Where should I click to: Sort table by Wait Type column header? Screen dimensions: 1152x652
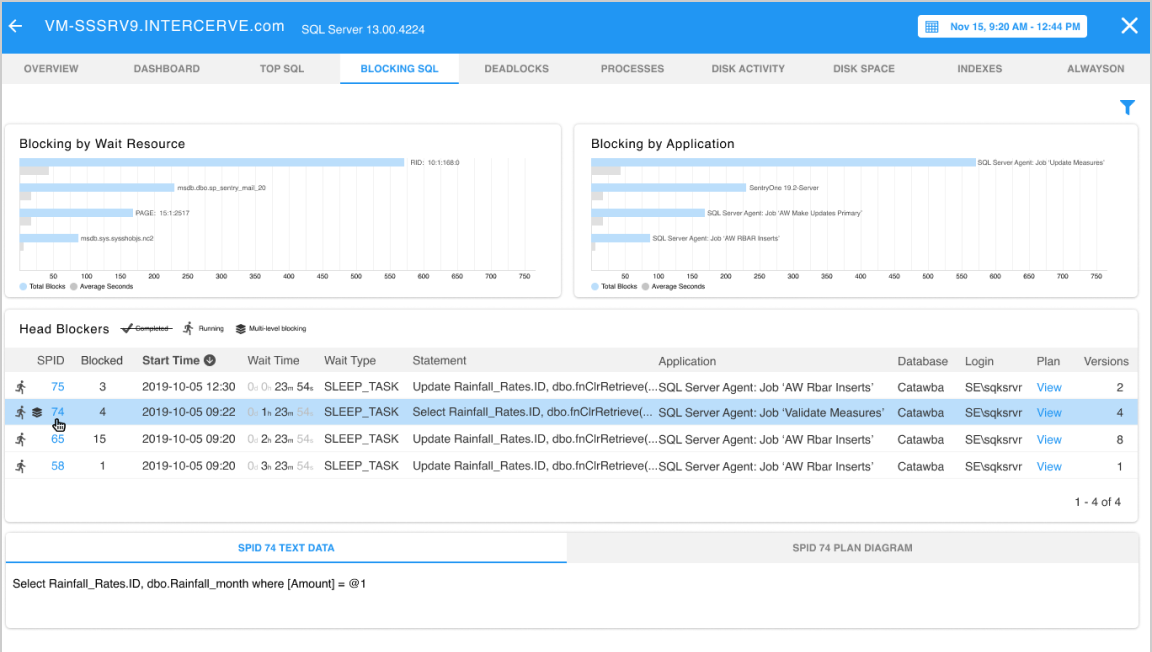pos(350,361)
